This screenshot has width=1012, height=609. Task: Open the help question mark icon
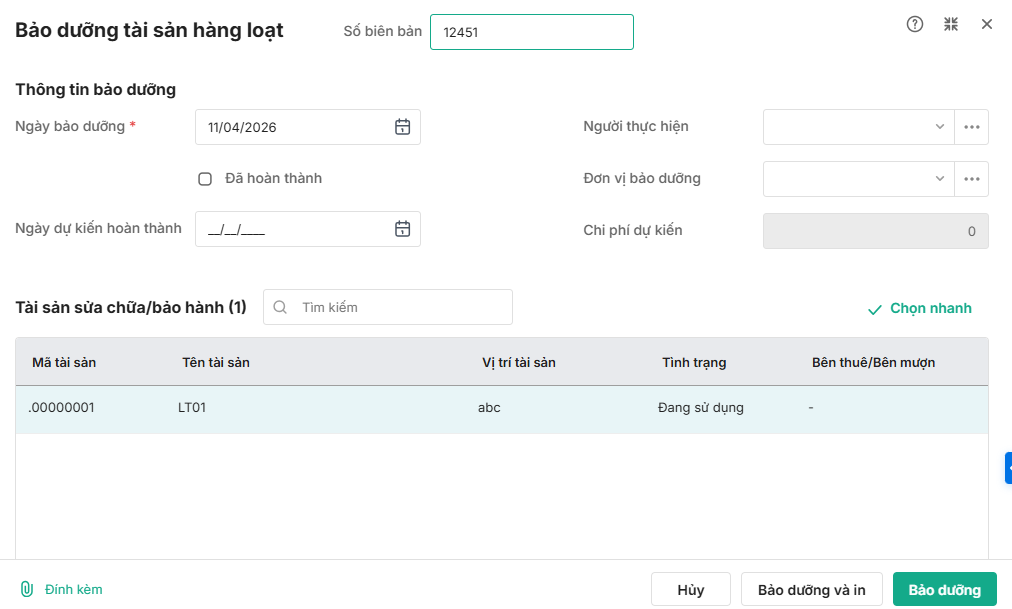[x=915, y=24]
